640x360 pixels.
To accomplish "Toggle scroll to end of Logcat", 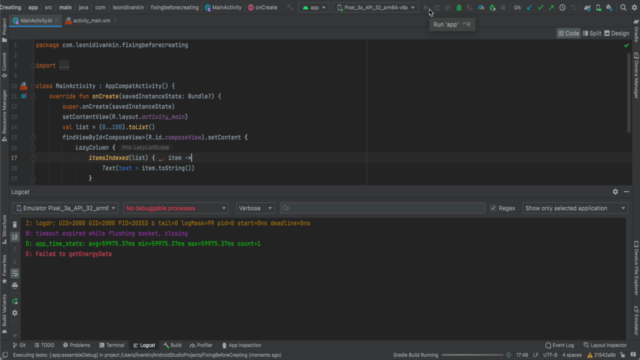I will [15, 237].
